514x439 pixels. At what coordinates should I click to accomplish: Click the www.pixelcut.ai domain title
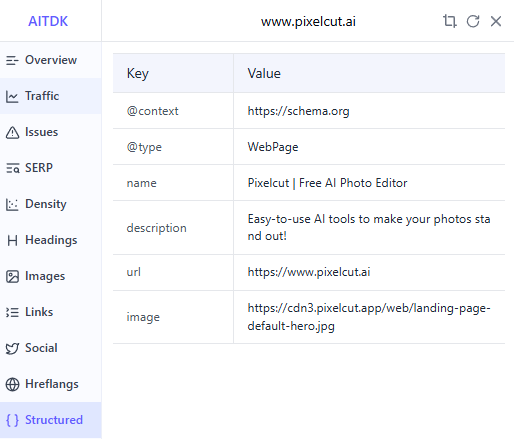(308, 22)
